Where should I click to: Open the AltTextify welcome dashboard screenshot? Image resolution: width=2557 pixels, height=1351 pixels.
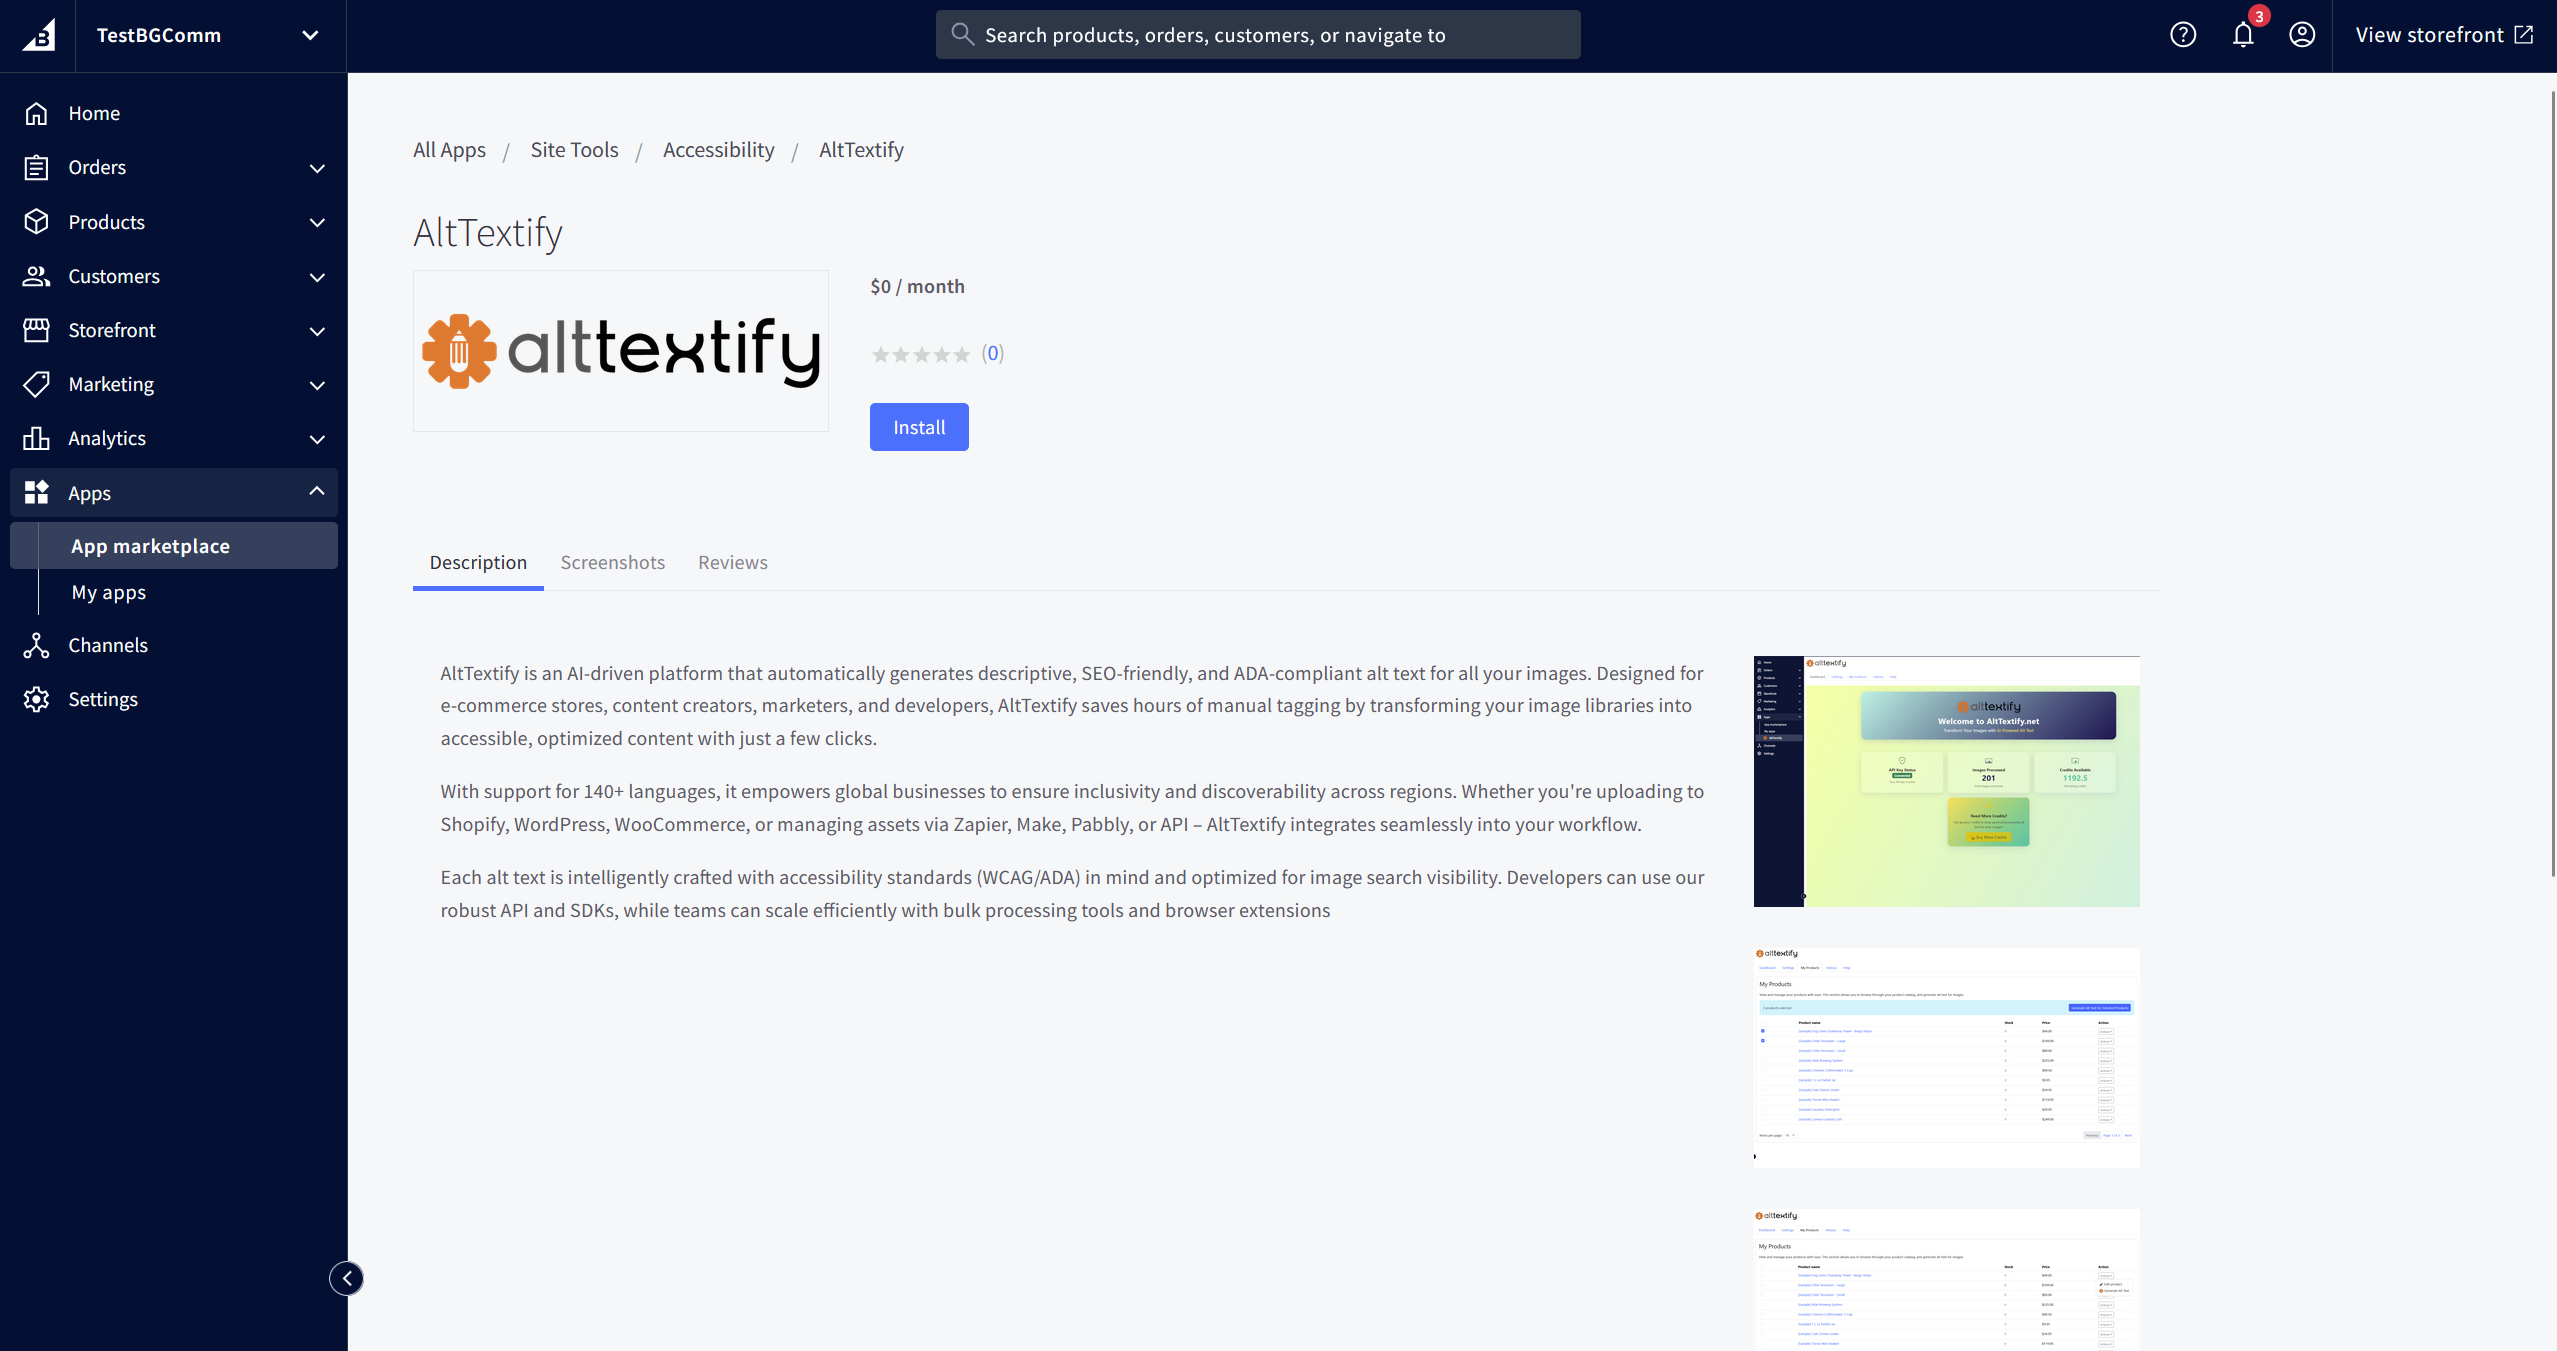1946,781
